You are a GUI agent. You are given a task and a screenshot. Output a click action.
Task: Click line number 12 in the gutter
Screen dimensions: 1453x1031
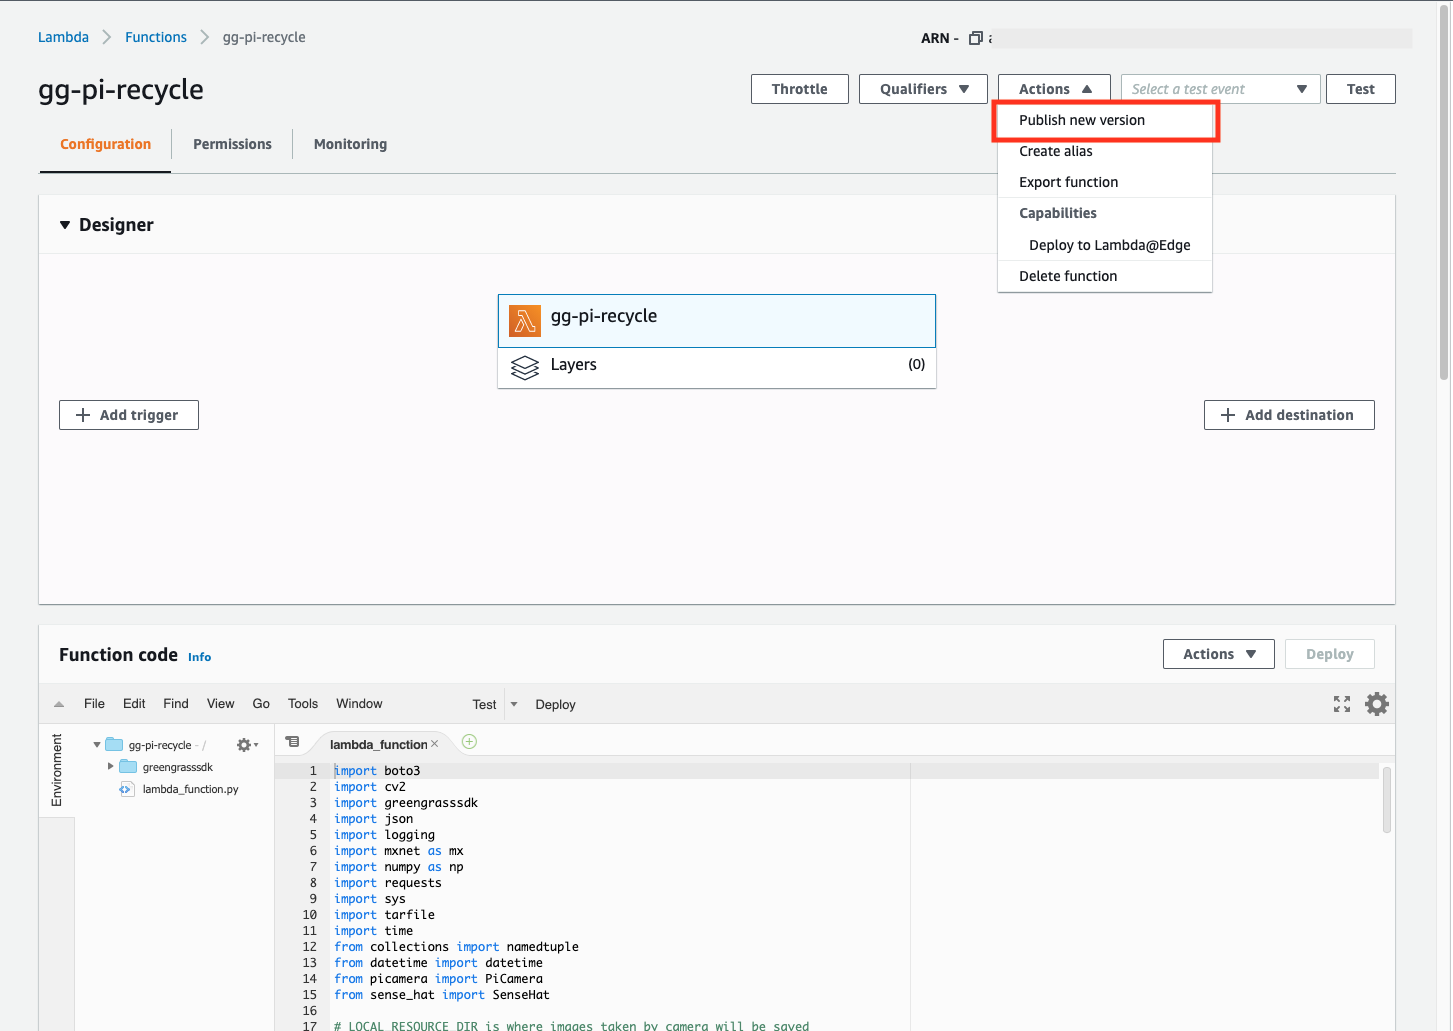309,947
